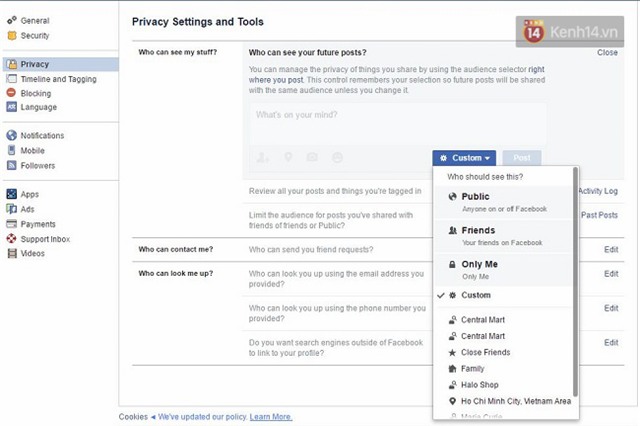Click the Blocking red icon in sidebar
The image size is (640, 426).
click(12, 93)
